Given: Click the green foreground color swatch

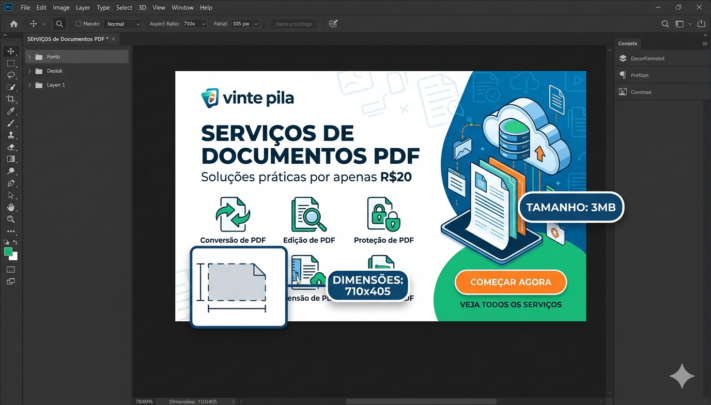Looking at the screenshot, I should pos(9,252).
